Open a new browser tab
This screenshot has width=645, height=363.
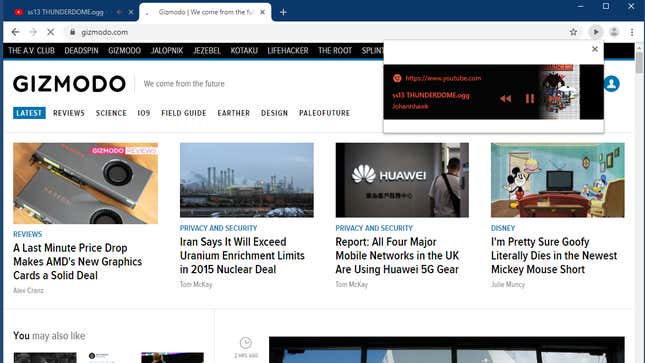pos(283,12)
